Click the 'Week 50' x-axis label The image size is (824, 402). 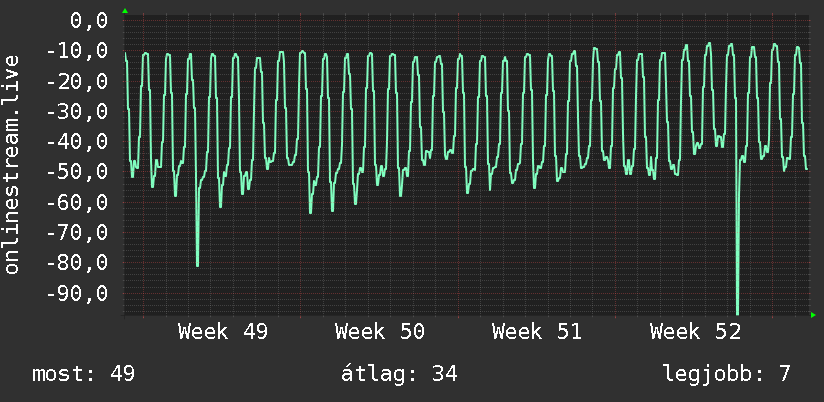tap(380, 332)
